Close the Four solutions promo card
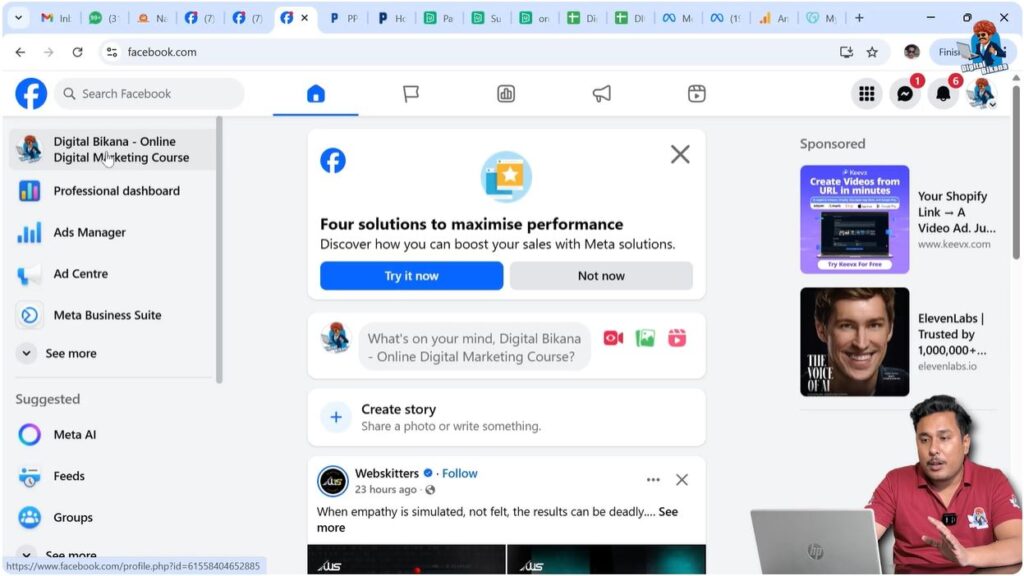The height and width of the screenshot is (576, 1024). tap(680, 155)
